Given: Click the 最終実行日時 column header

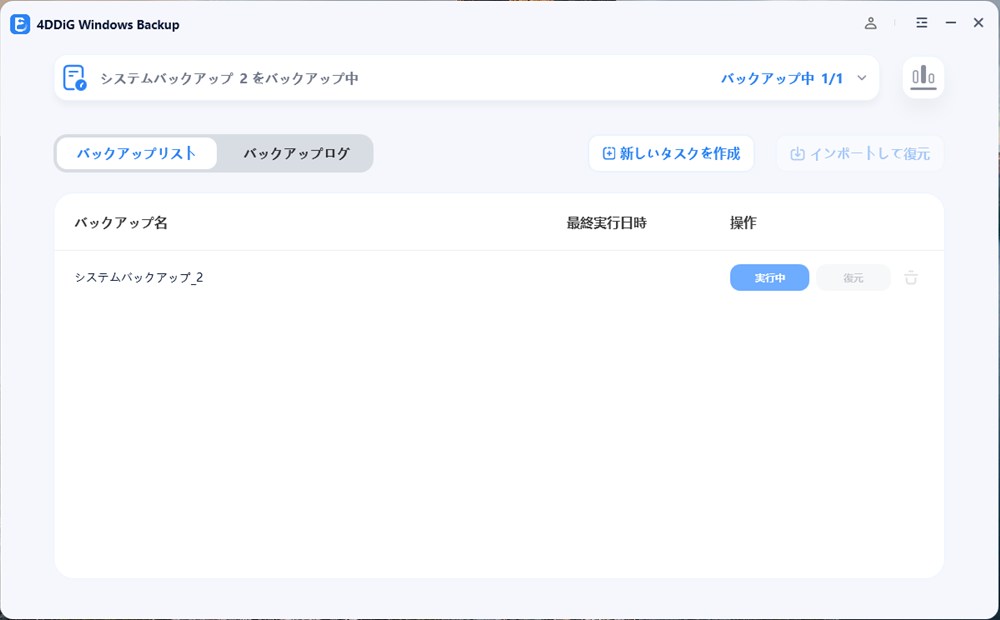Looking at the screenshot, I should click(606, 223).
